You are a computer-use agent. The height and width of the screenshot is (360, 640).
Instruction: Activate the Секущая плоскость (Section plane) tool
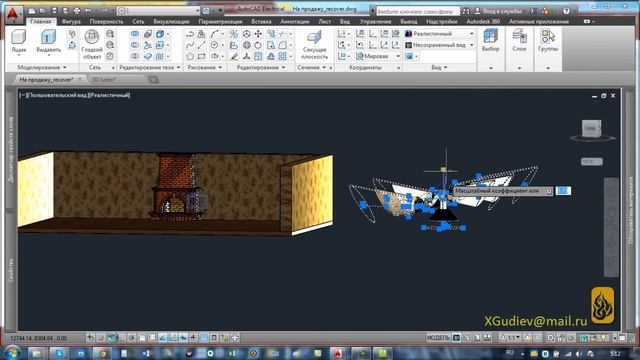(314, 45)
